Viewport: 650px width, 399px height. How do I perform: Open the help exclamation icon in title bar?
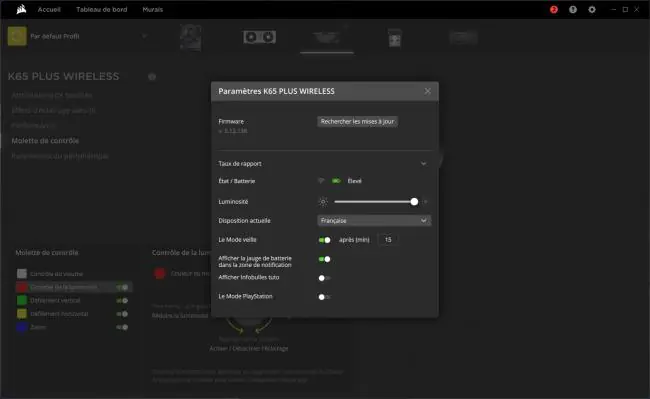(573, 10)
